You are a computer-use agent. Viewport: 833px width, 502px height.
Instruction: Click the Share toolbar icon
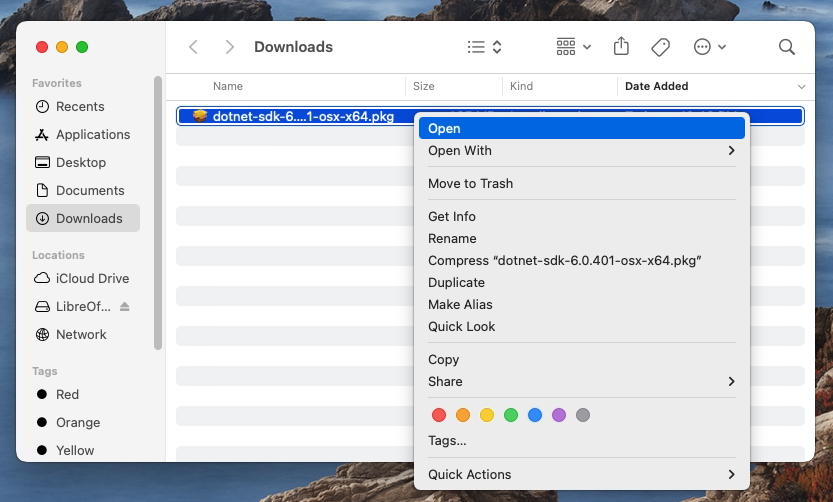[x=621, y=47]
